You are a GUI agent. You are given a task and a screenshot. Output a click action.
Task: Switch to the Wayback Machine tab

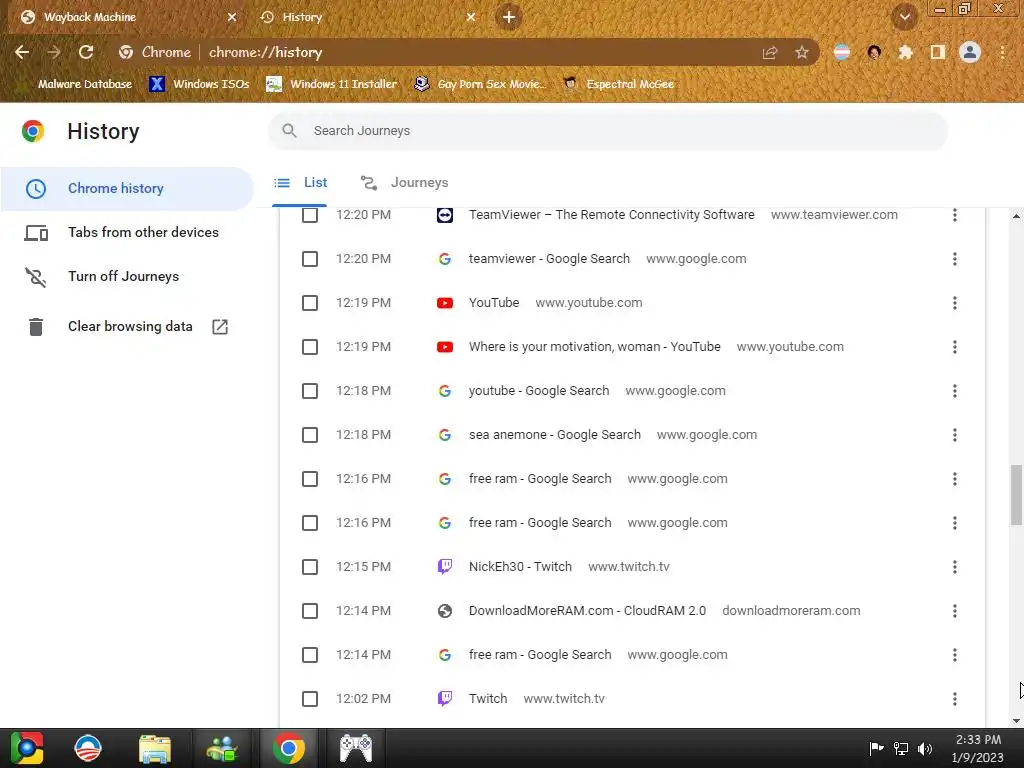click(124, 17)
